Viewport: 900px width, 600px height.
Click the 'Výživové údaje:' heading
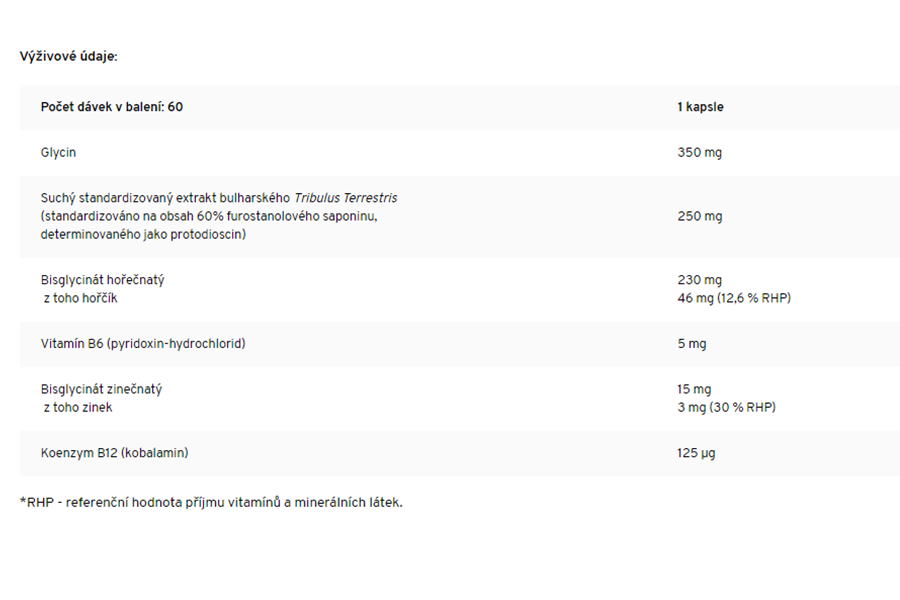pyautogui.click(x=68, y=56)
